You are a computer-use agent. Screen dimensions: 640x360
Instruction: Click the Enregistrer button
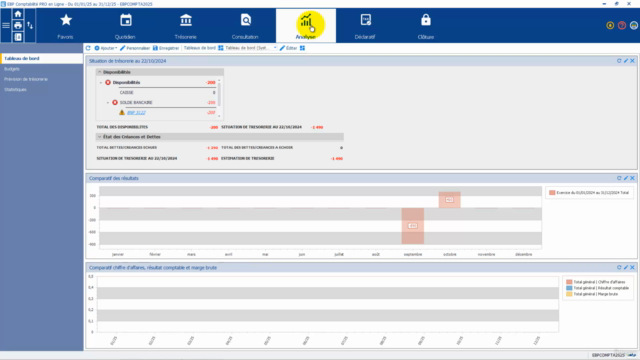[166, 48]
